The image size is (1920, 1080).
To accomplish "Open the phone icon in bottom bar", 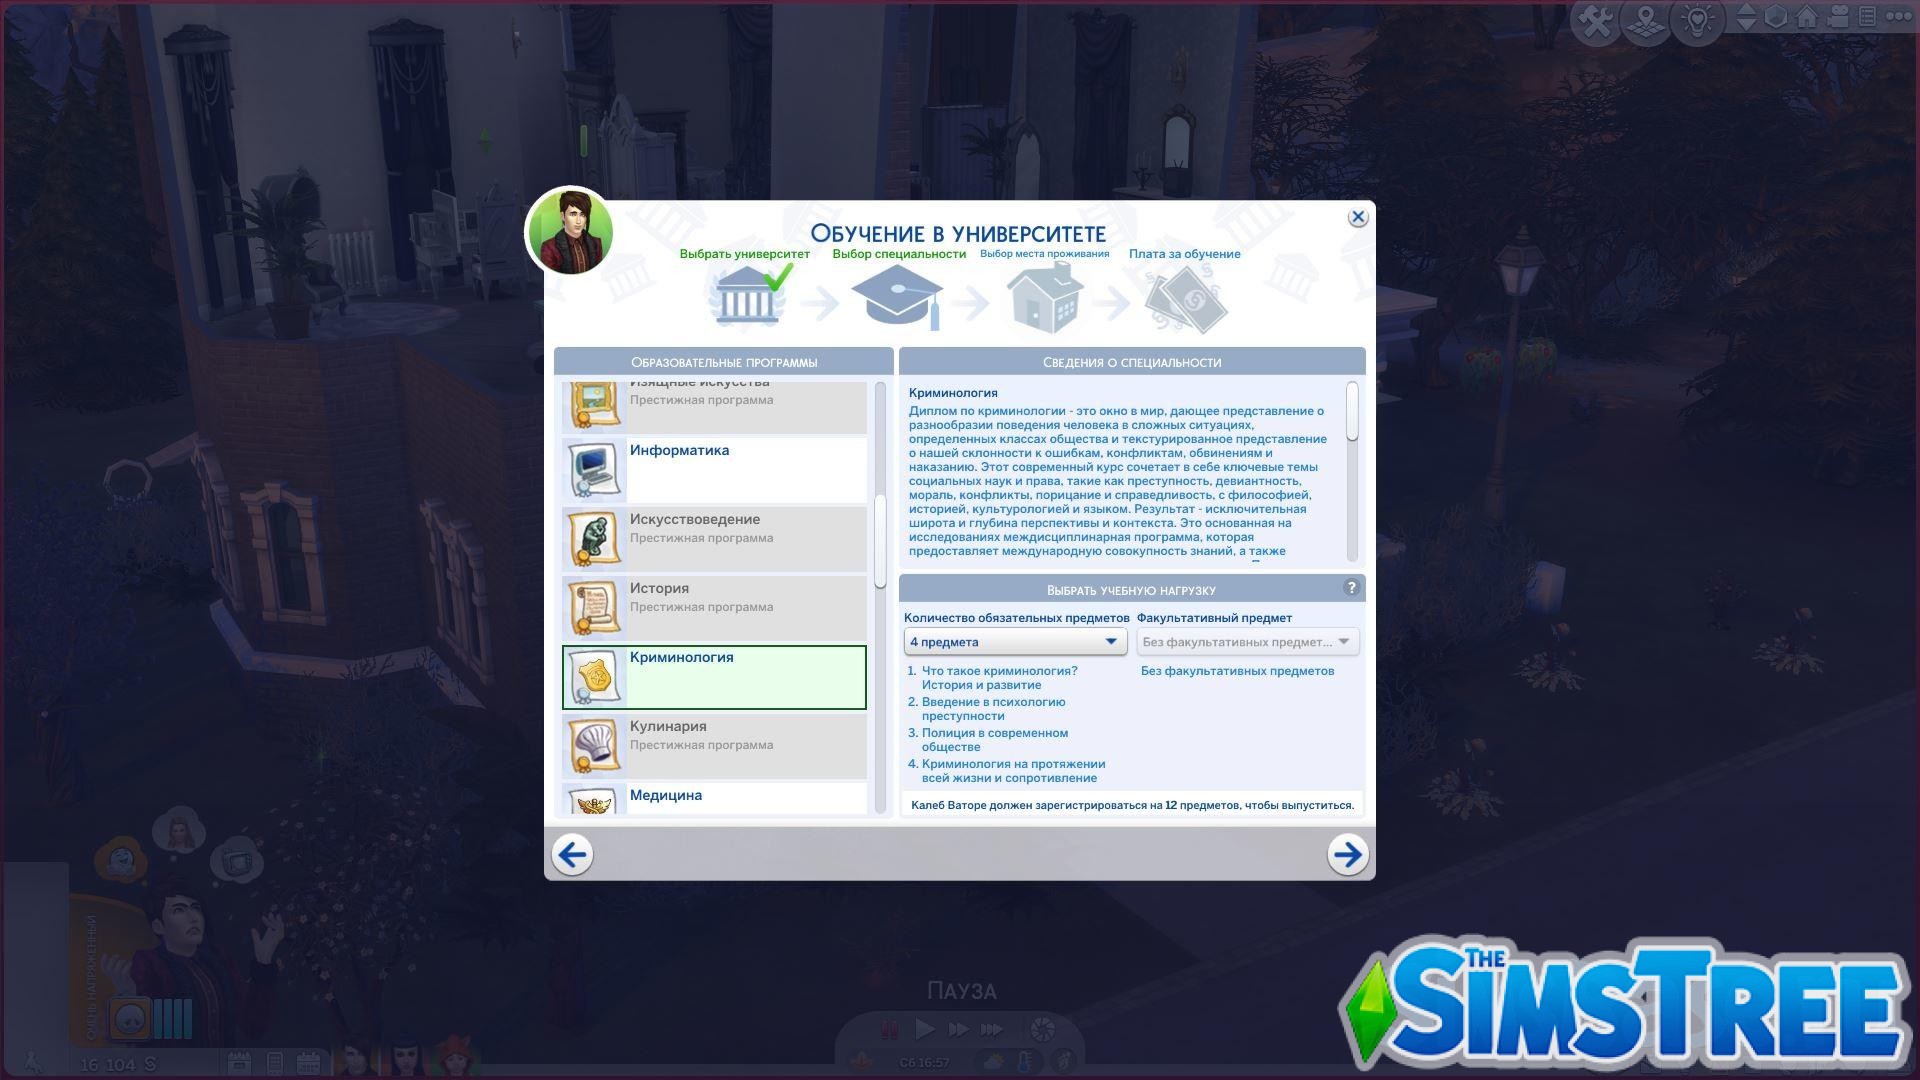I will 275,1063.
